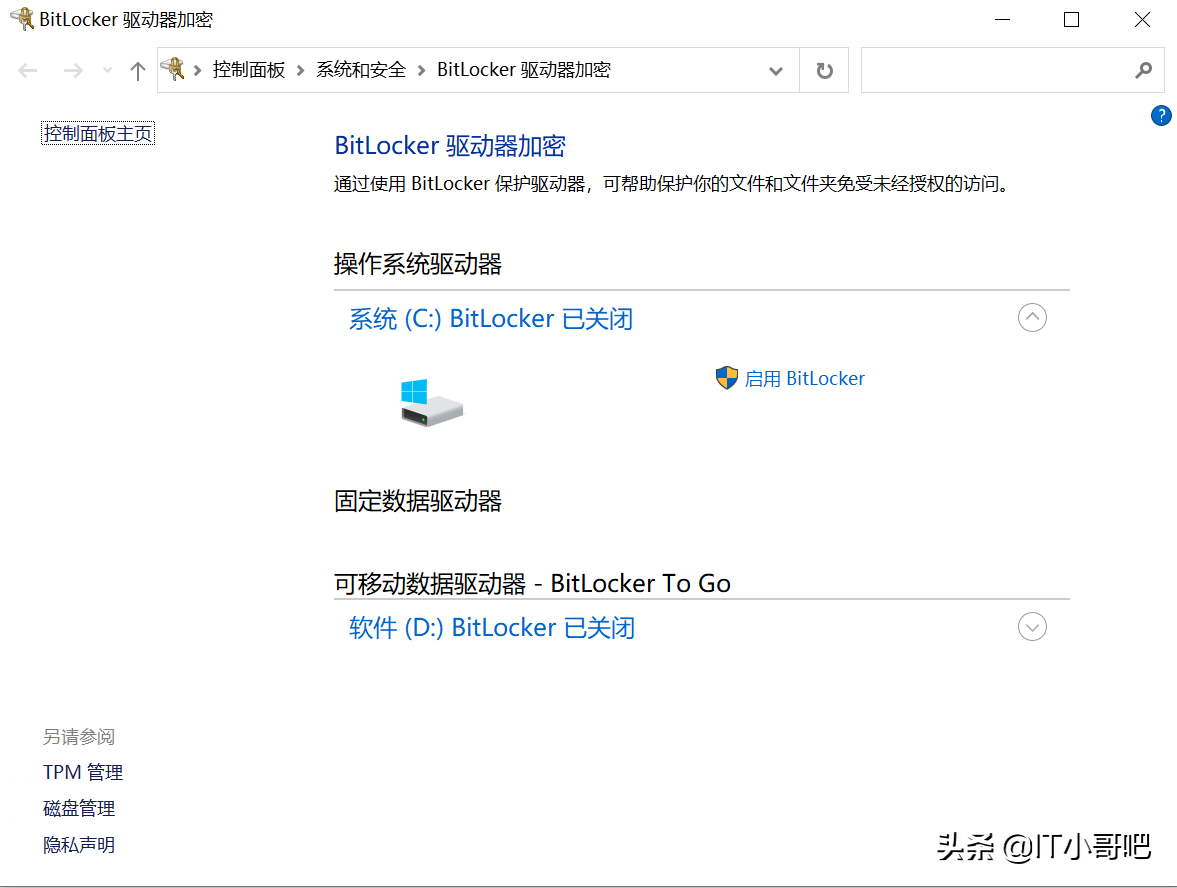Click the search magnifier icon
Screen dimensions: 1177x888
click(1143, 71)
